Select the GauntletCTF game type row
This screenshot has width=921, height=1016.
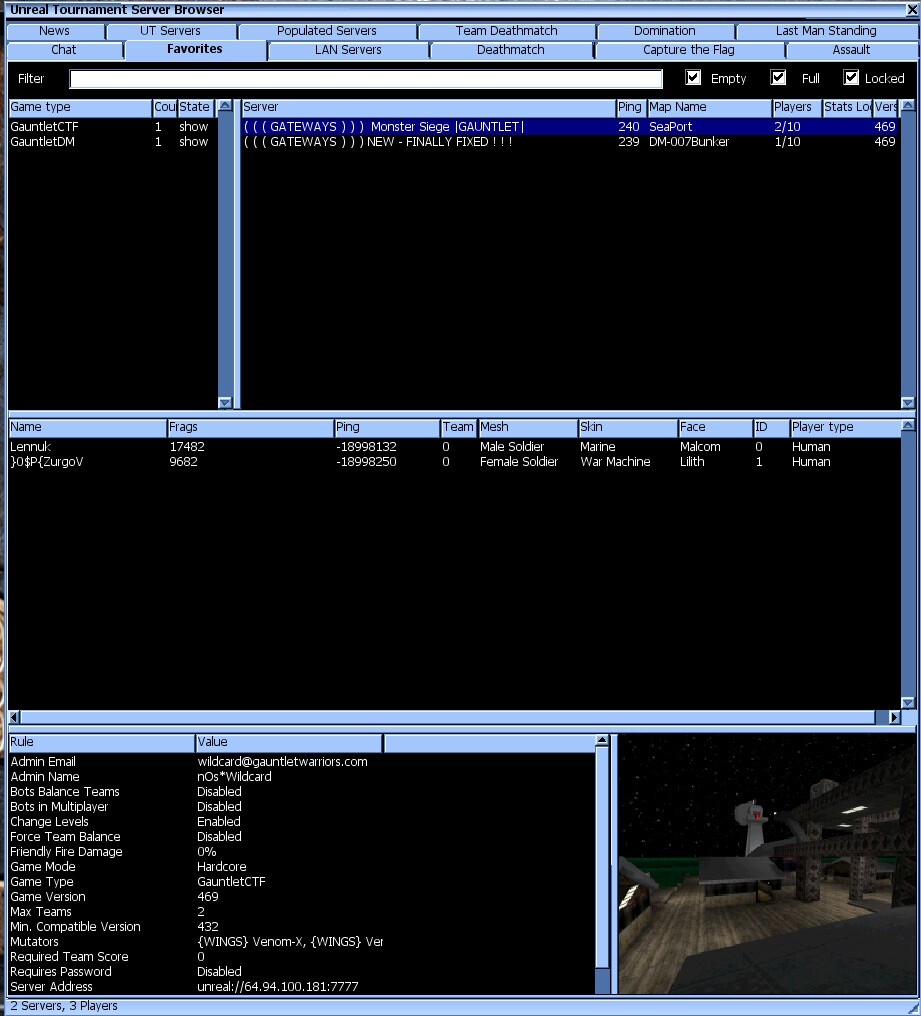[113, 126]
